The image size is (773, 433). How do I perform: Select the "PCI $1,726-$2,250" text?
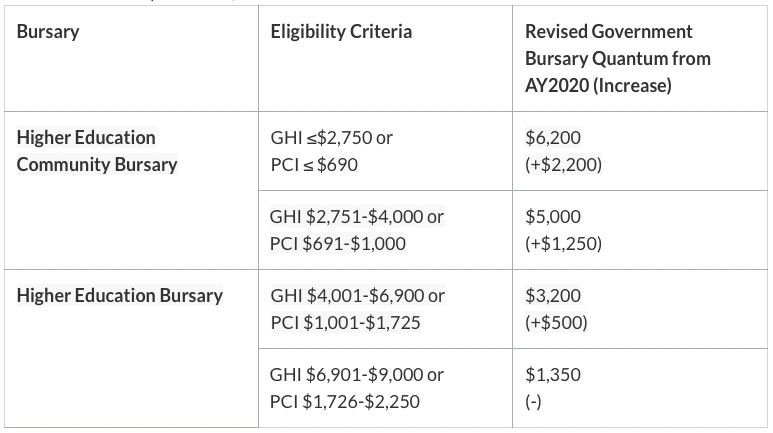tap(345, 401)
